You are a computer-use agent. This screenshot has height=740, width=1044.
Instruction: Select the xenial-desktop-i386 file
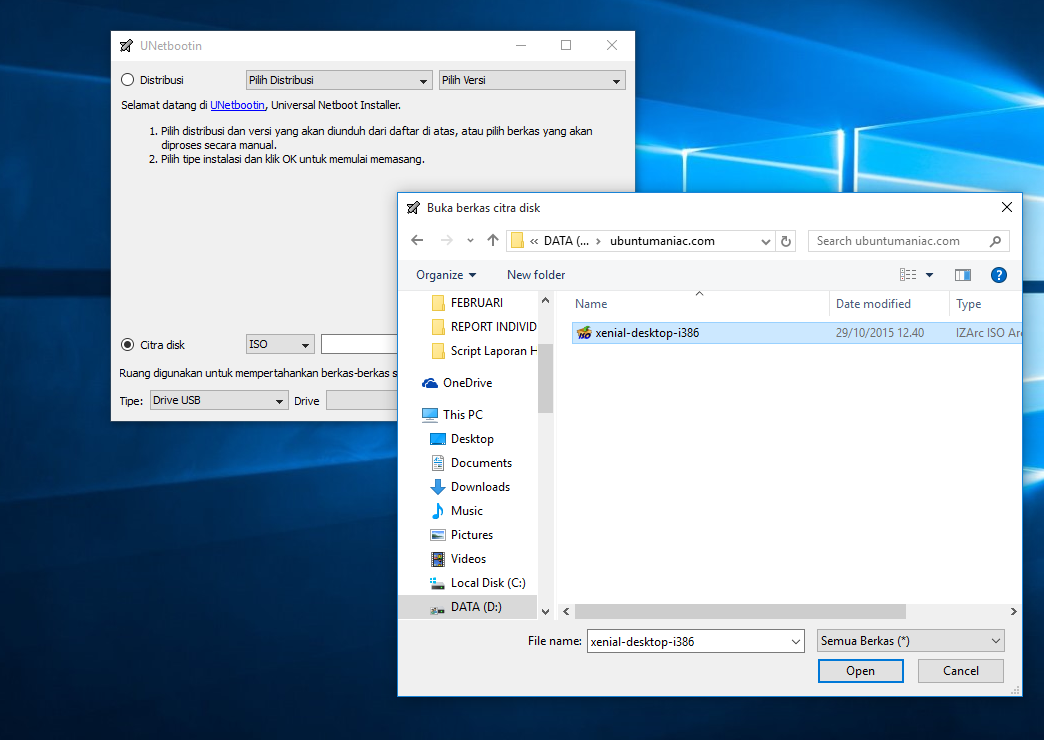(x=796, y=332)
